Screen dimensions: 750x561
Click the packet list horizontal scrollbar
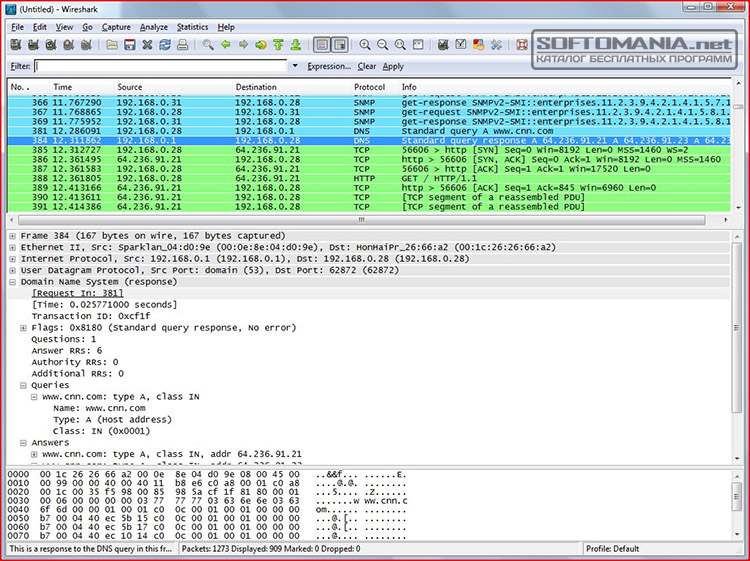click(x=361, y=220)
